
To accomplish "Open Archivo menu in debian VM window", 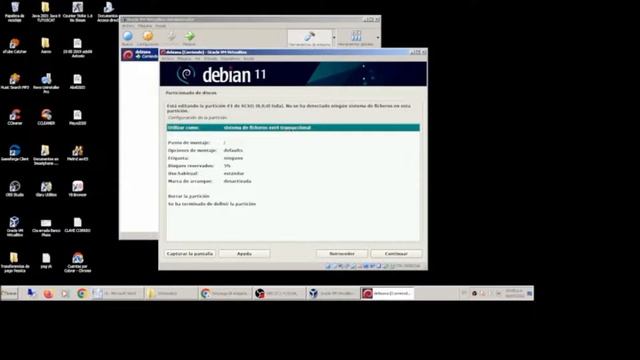I will (x=167, y=59).
